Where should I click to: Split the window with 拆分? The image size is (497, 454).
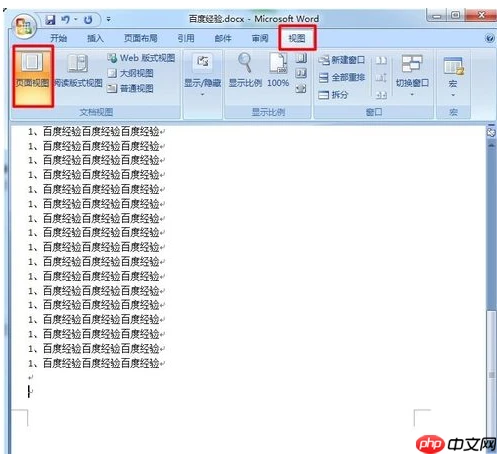(333, 95)
